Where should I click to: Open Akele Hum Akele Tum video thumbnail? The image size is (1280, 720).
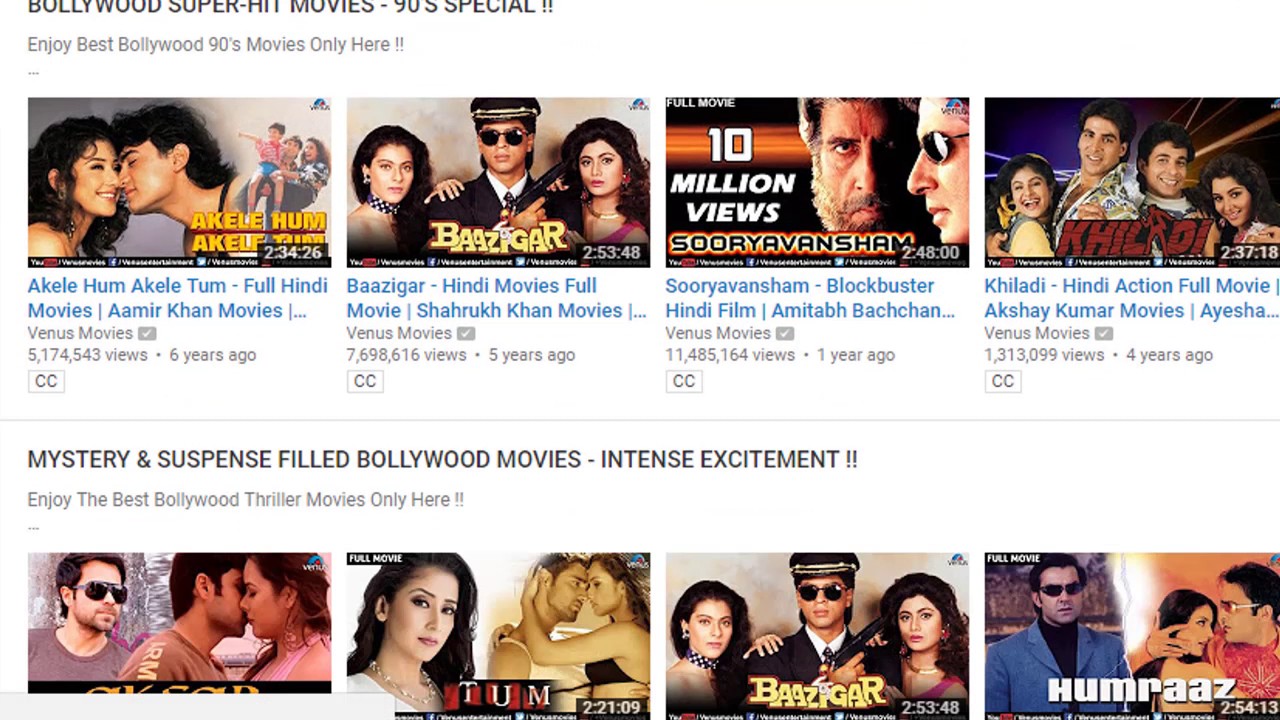click(179, 182)
